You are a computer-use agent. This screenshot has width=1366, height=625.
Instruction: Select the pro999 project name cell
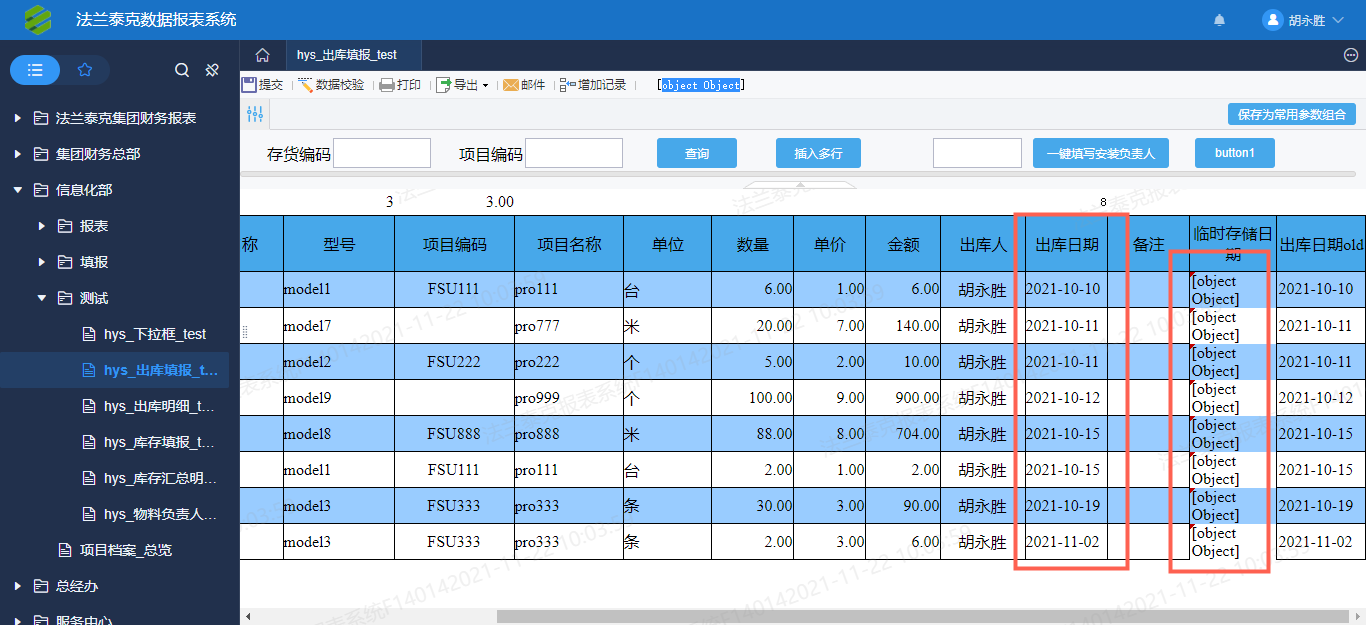pos(569,398)
